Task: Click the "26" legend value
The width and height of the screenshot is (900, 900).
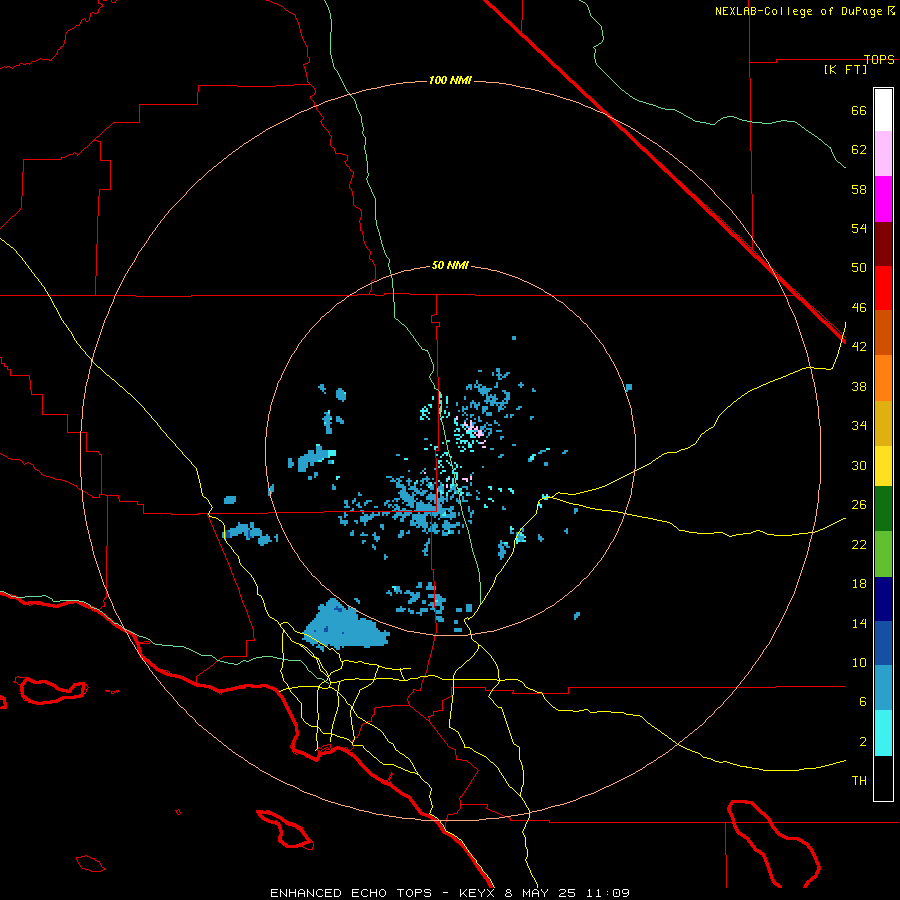Action: [x=859, y=505]
